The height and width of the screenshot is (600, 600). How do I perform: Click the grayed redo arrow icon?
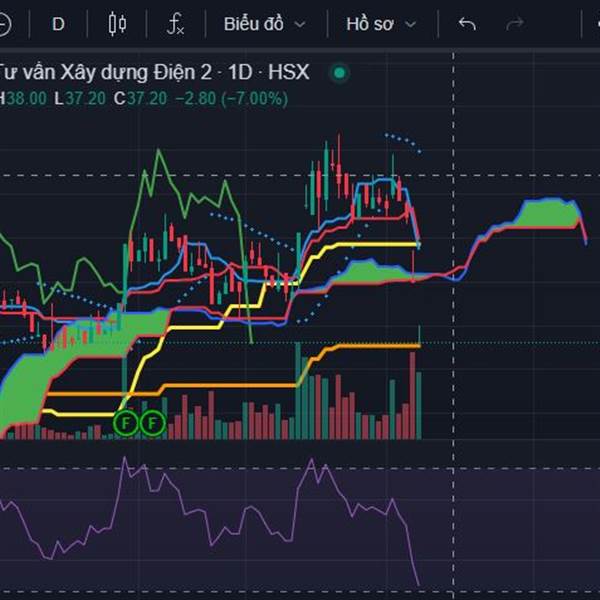tap(515, 24)
